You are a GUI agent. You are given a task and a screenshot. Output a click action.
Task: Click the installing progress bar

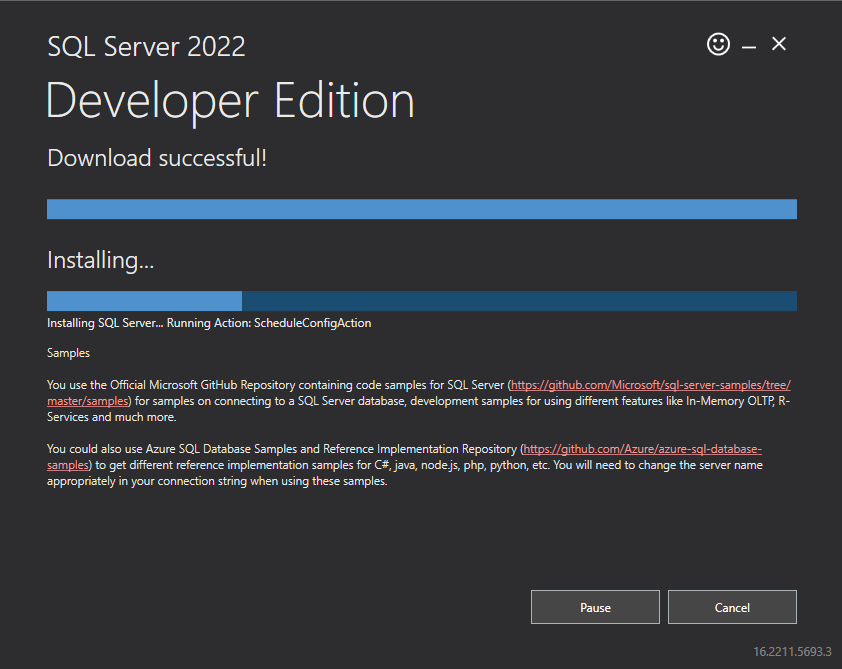(422, 301)
